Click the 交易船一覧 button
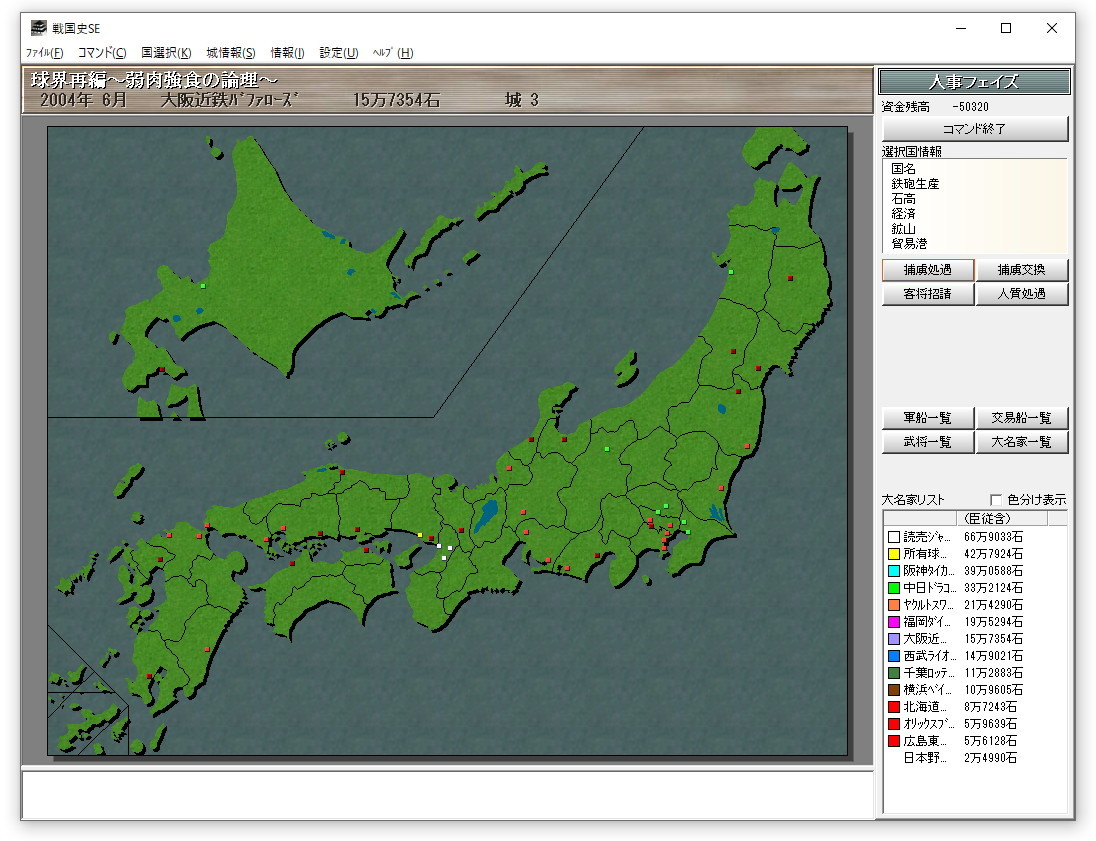 coord(1021,418)
